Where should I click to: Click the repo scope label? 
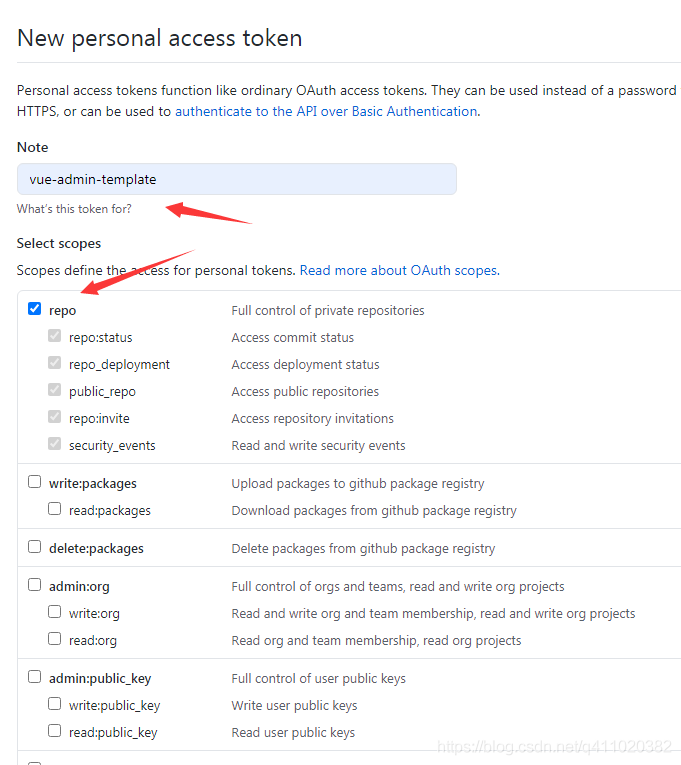point(63,311)
